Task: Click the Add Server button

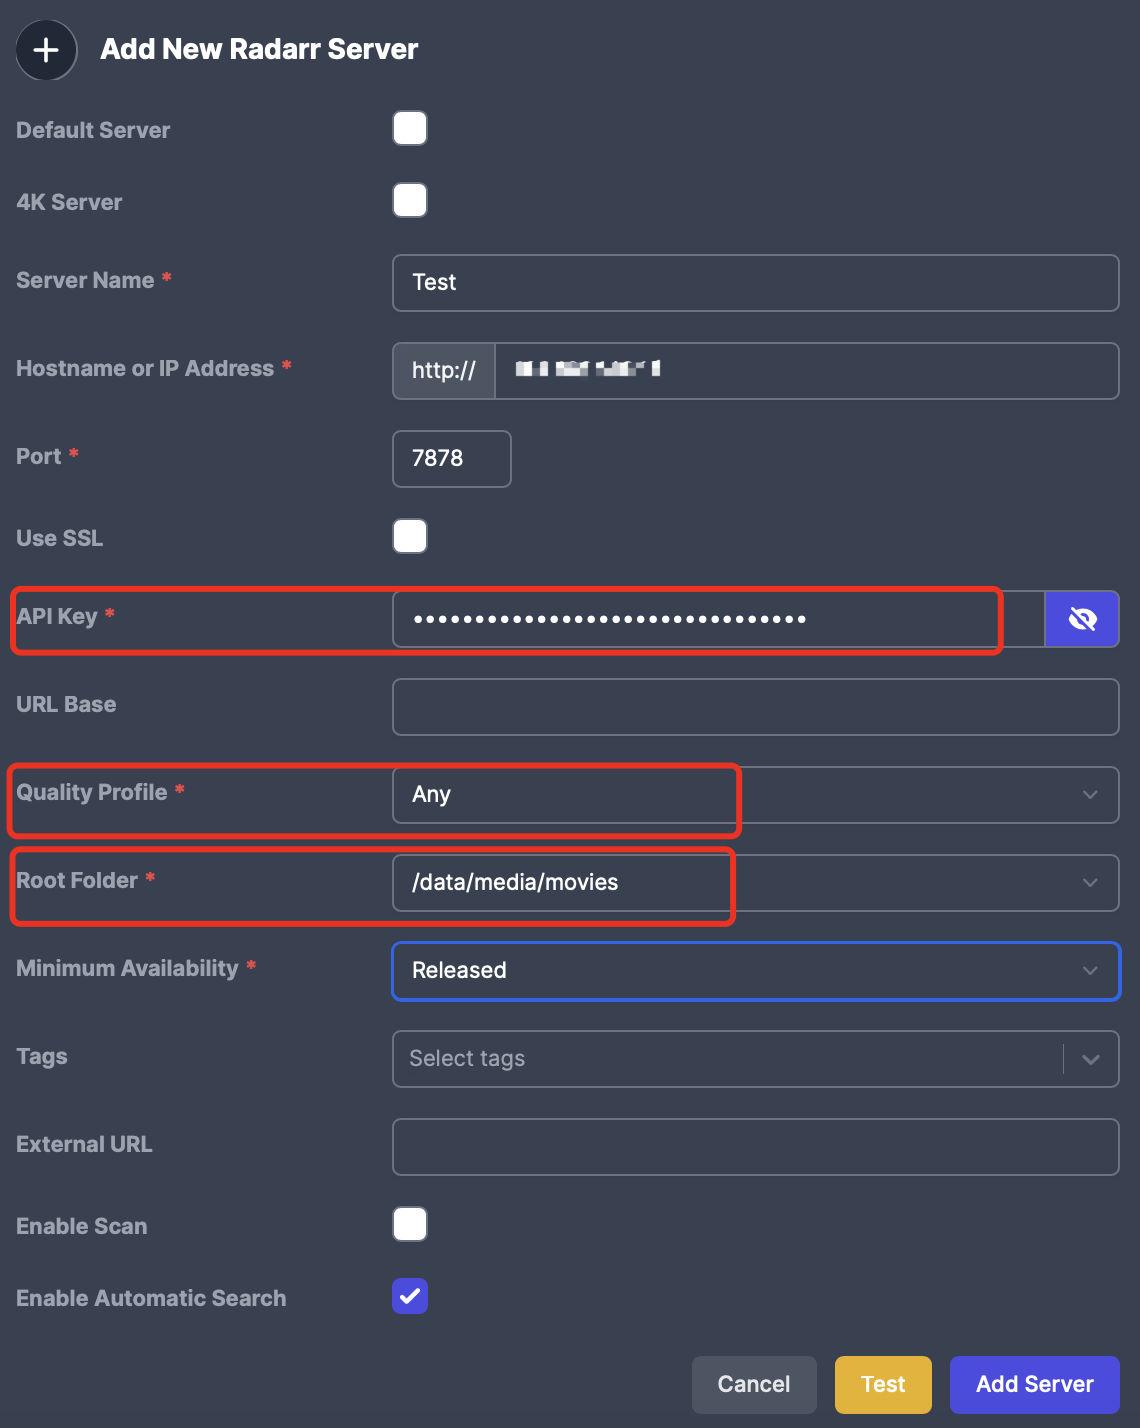Action: 1034,1385
